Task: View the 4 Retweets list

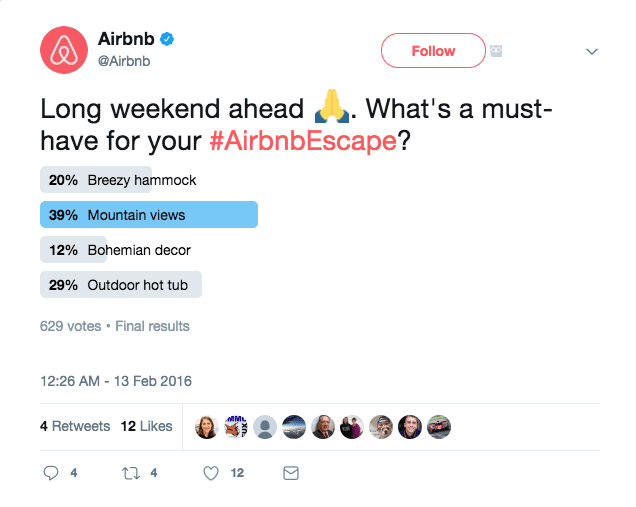Action: point(75,426)
